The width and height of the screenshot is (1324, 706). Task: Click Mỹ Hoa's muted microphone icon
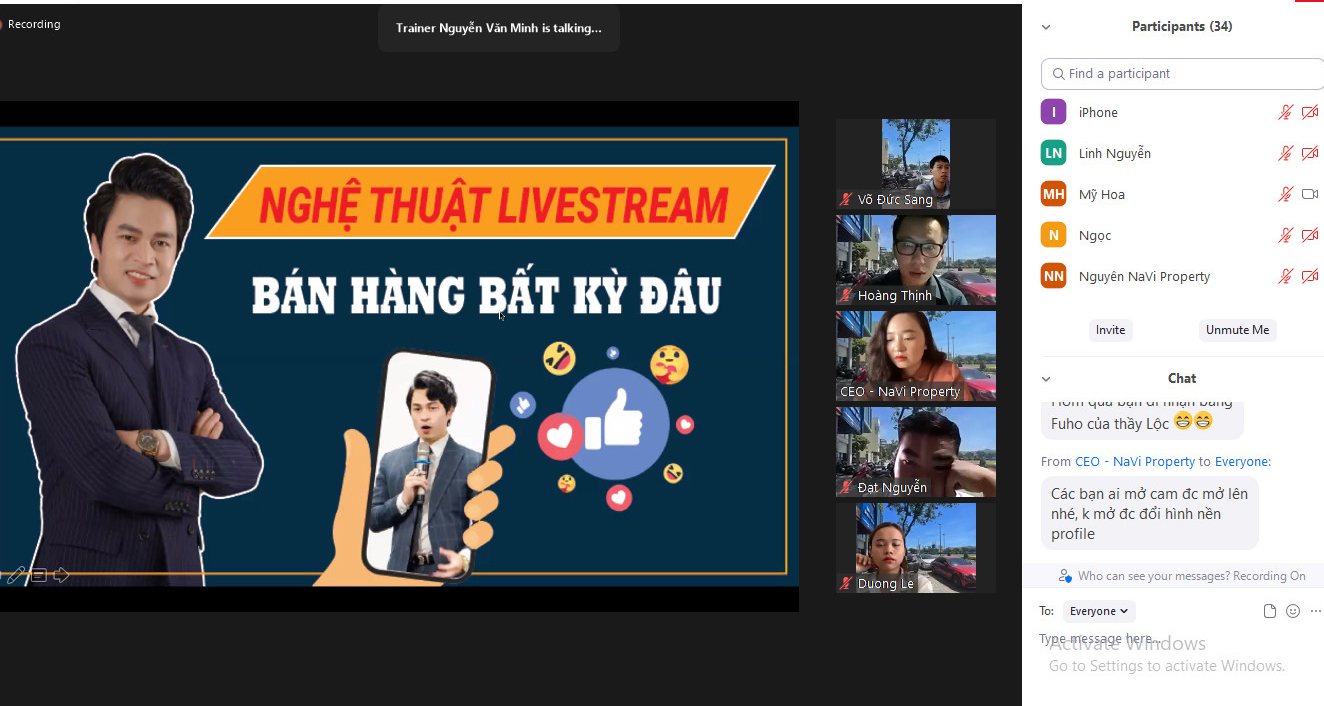pyautogui.click(x=1286, y=194)
